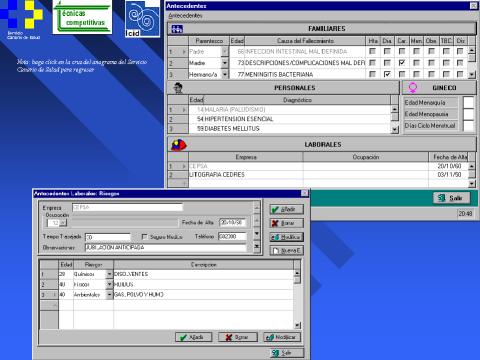480x360 pixels.
Task: Click the Empresa input field
Action: [x=127, y=207]
